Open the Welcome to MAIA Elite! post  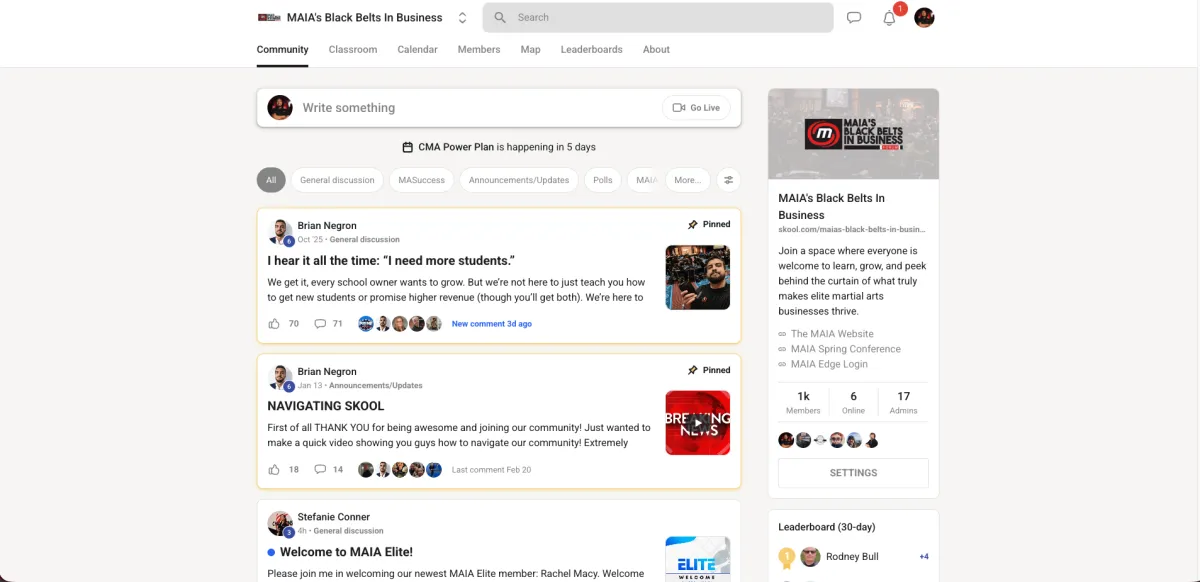point(346,552)
